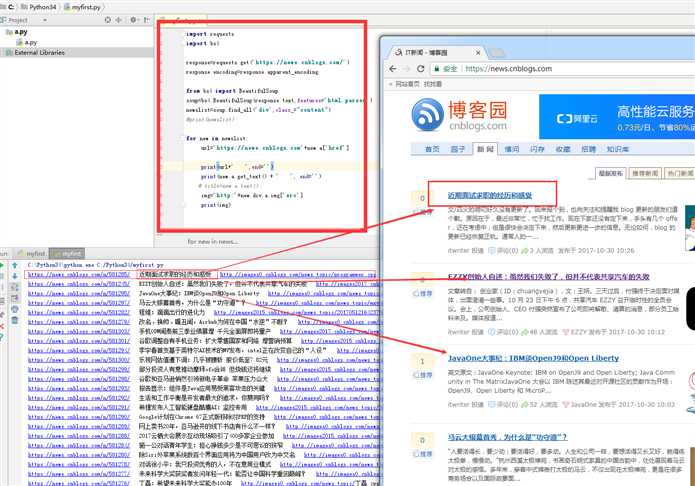Open the 知识库 navigation tab on cnblogs
This screenshot has width=695, height=486.
[x=617, y=149]
